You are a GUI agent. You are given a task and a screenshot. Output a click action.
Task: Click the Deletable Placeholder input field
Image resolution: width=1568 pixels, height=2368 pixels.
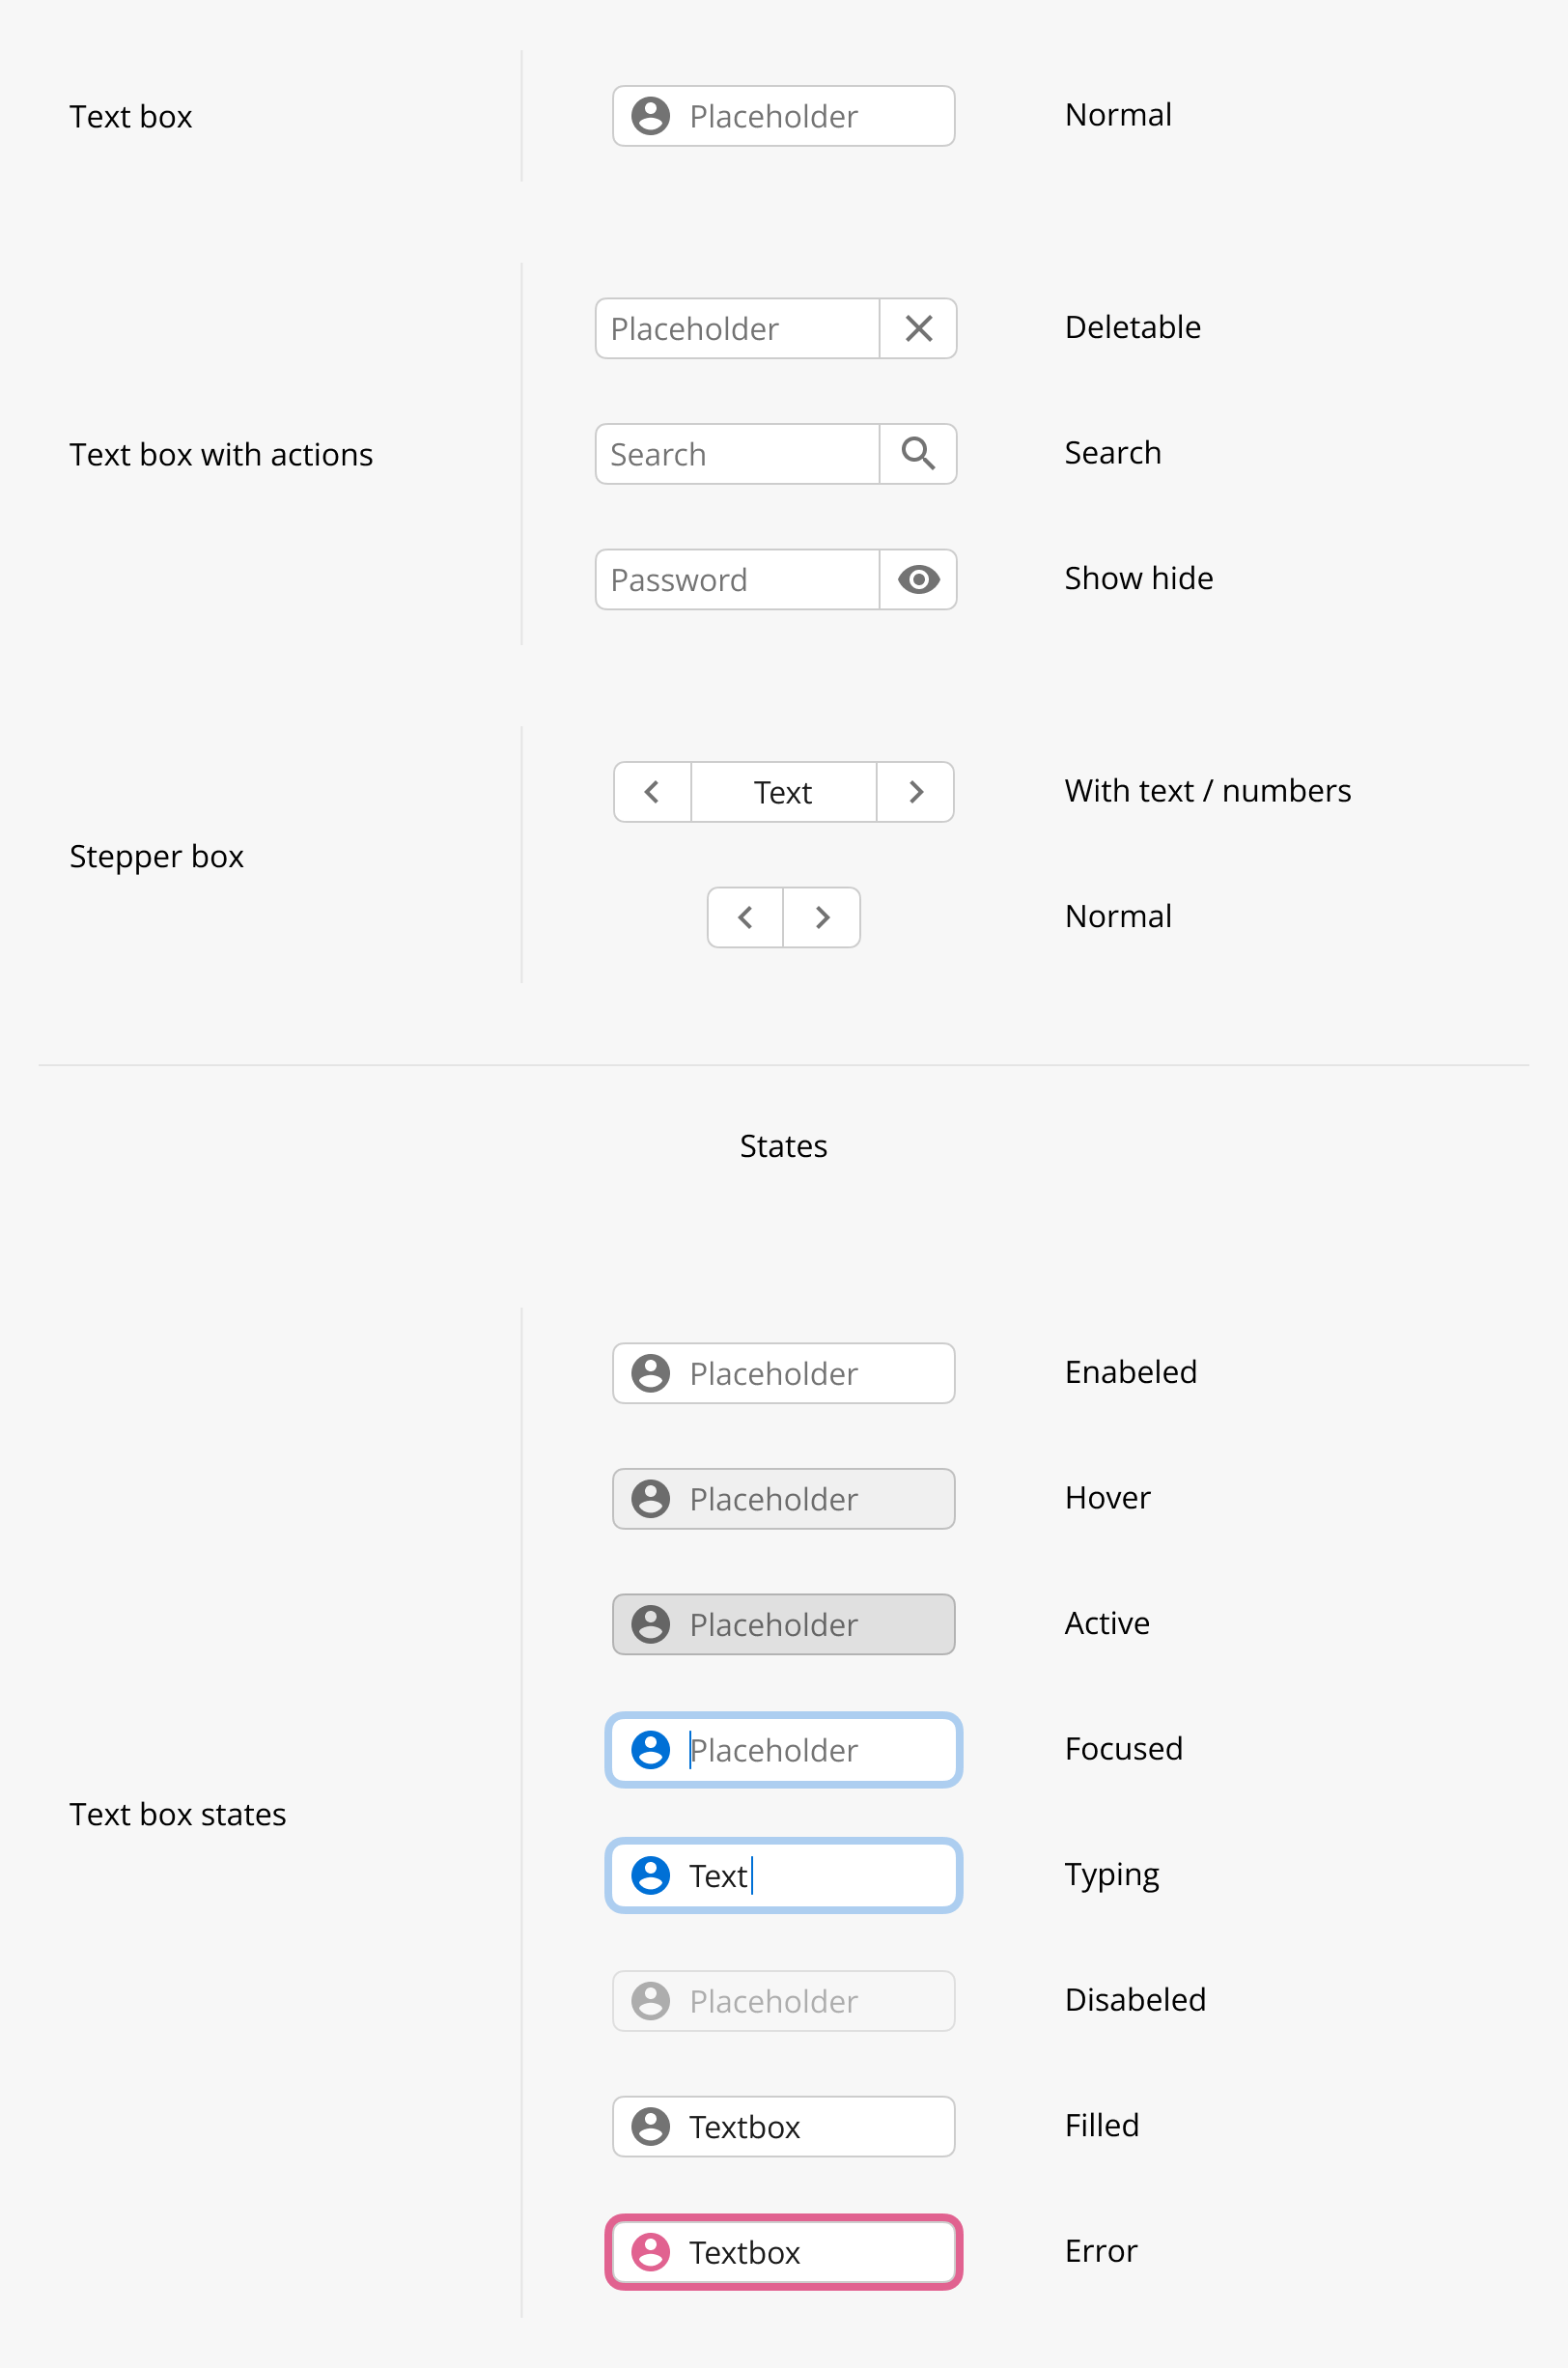[738, 328]
